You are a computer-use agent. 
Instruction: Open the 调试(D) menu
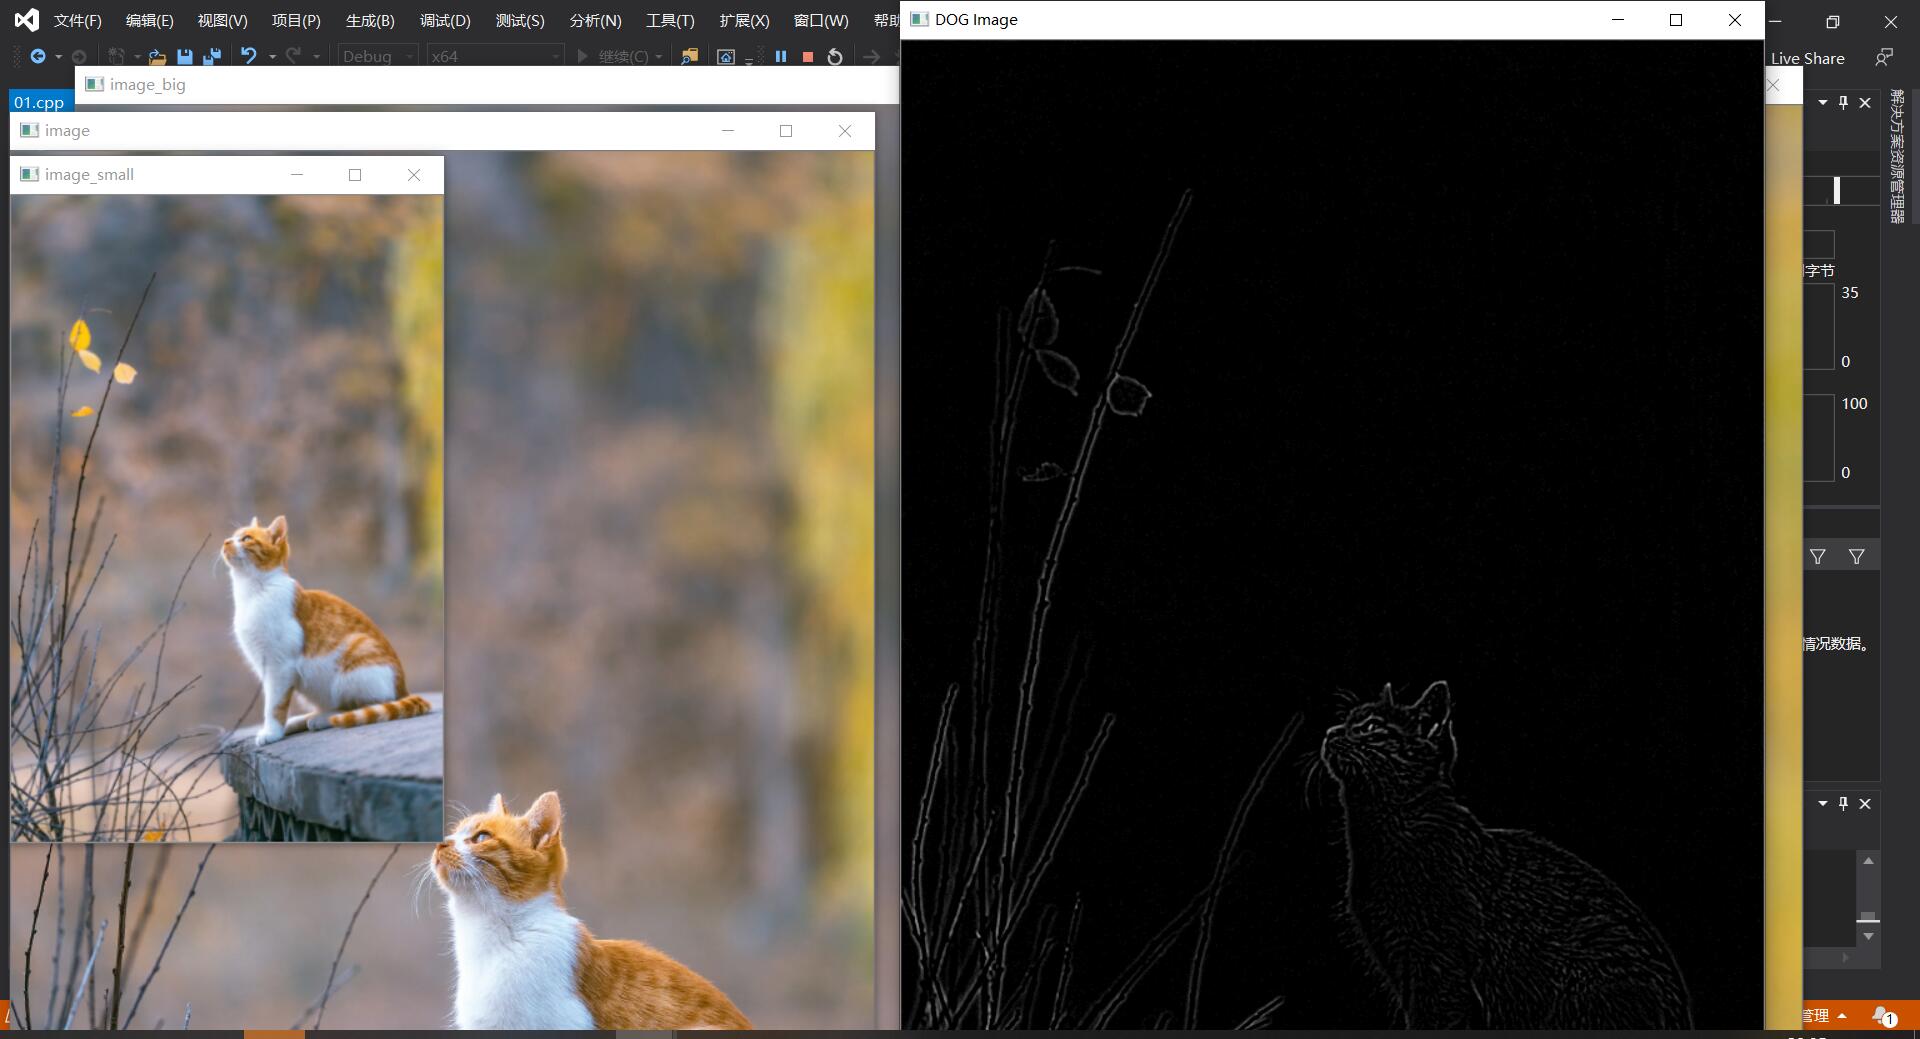point(445,20)
